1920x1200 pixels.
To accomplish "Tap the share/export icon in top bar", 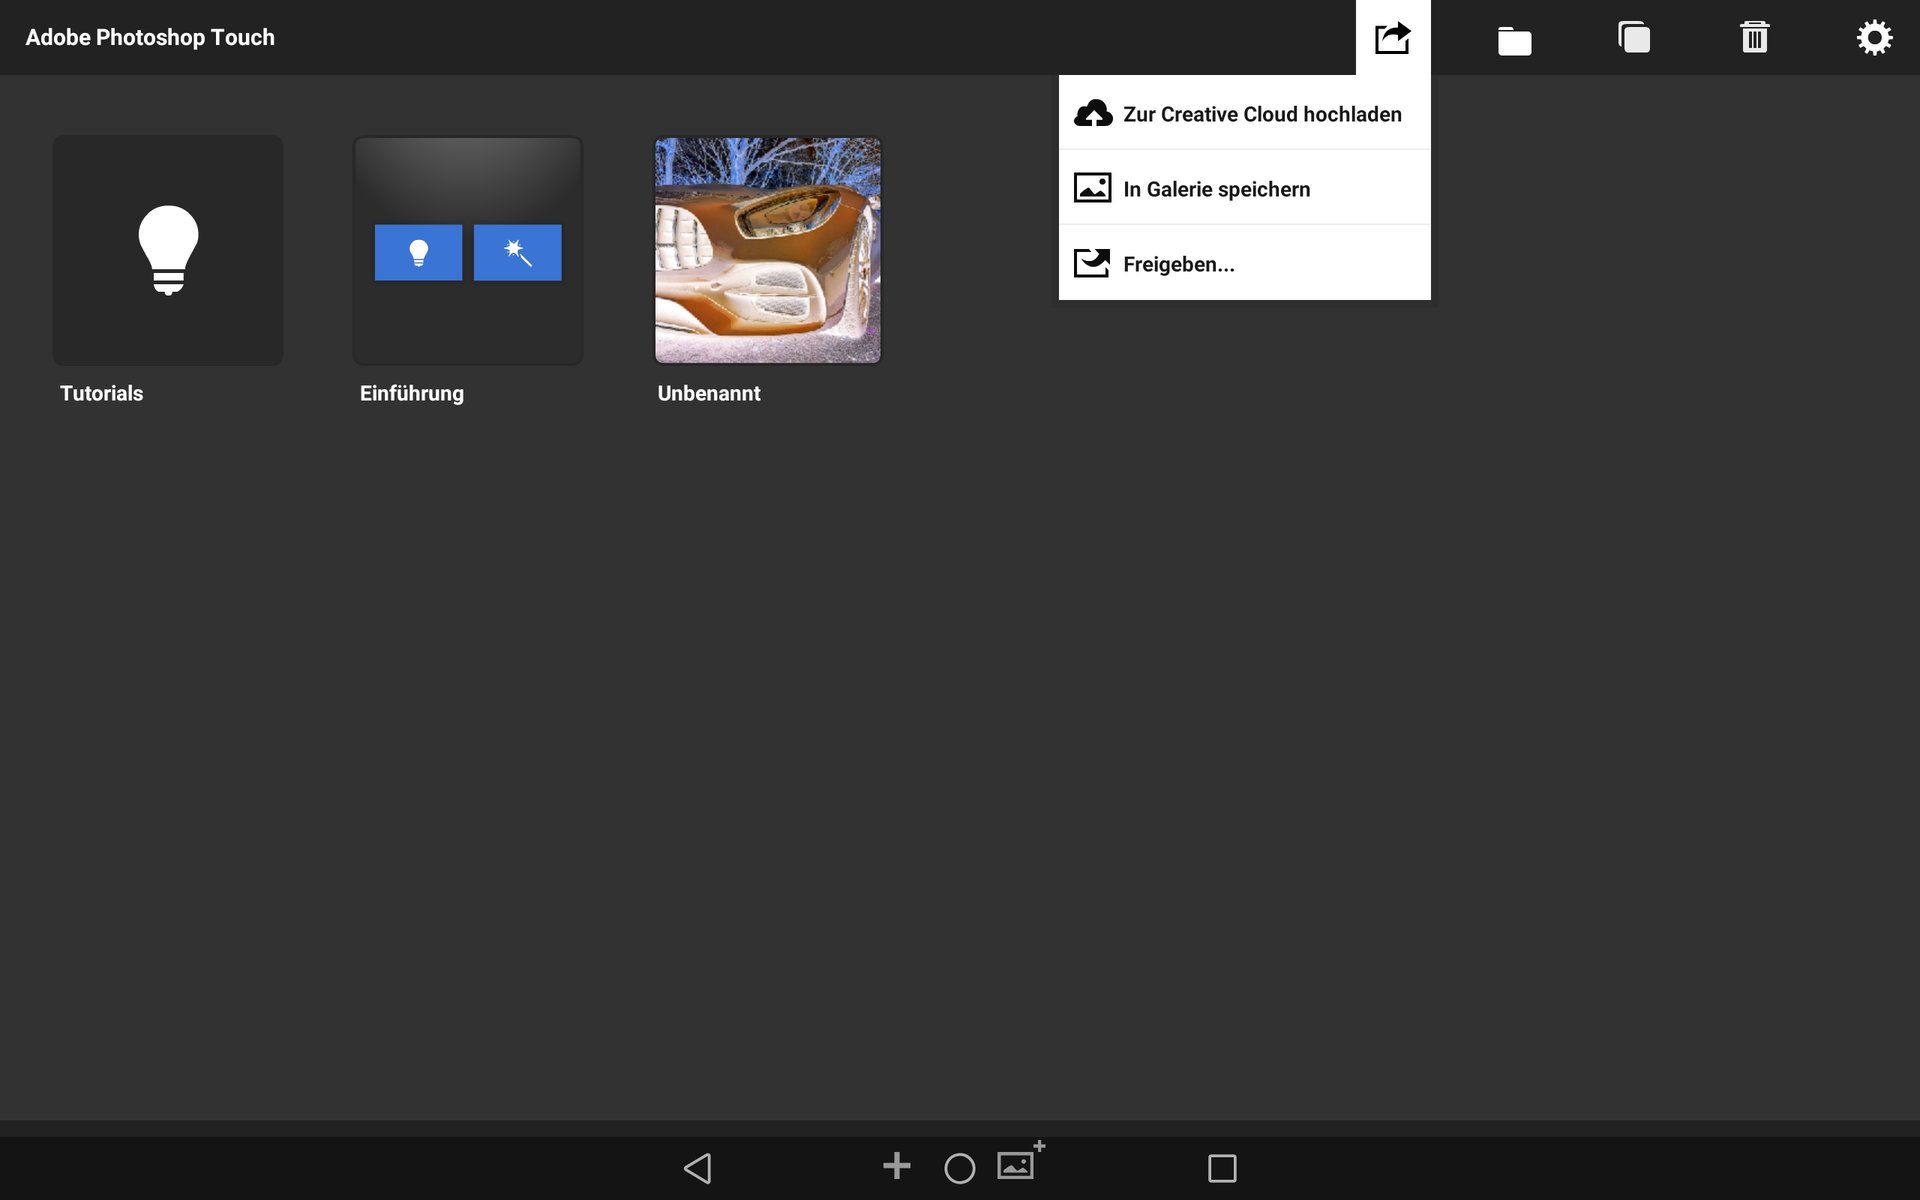I will click(1393, 38).
